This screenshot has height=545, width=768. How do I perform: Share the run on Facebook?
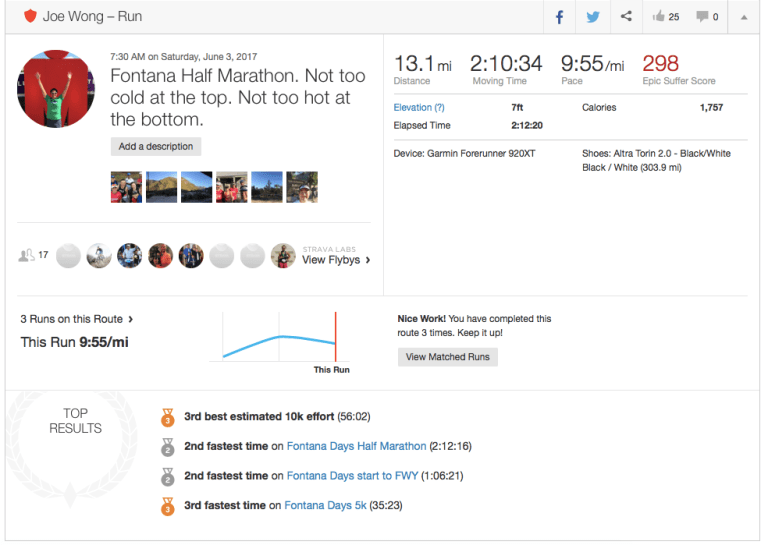[x=560, y=17]
